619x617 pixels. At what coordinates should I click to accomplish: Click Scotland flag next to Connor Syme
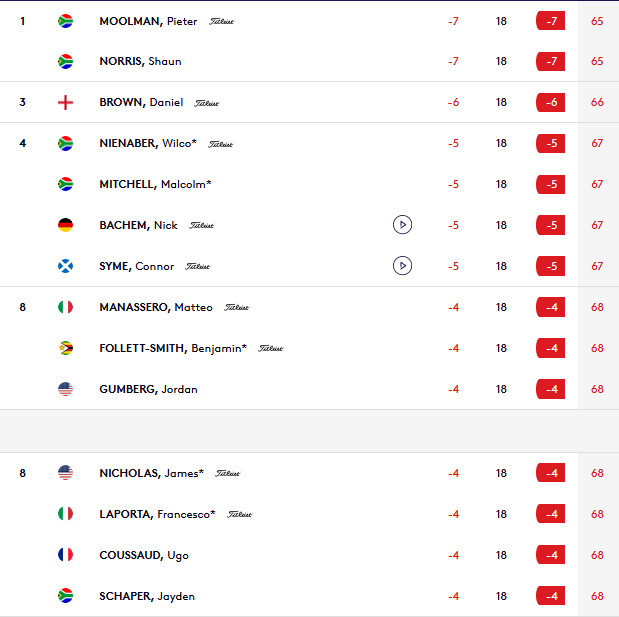click(65, 266)
